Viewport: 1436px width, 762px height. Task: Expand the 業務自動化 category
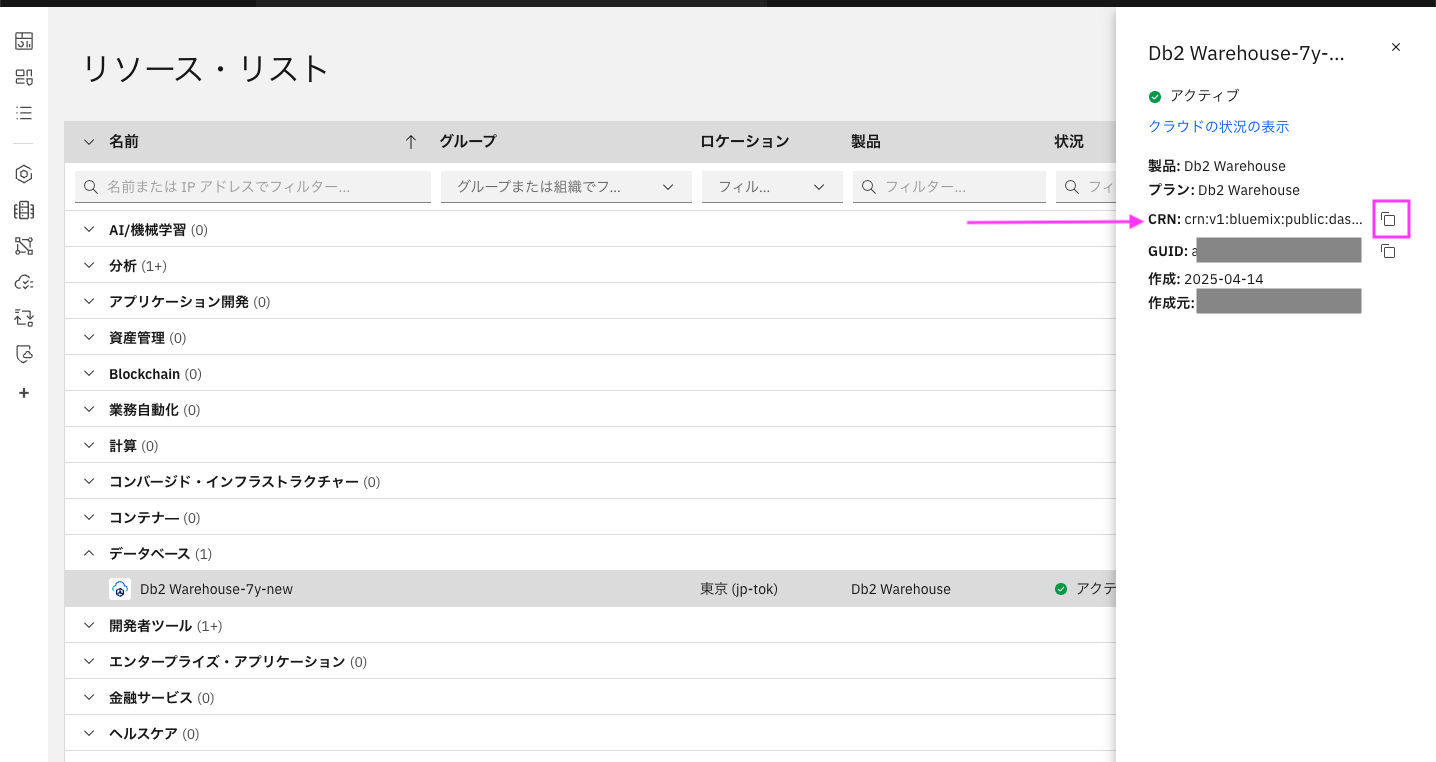pos(88,409)
